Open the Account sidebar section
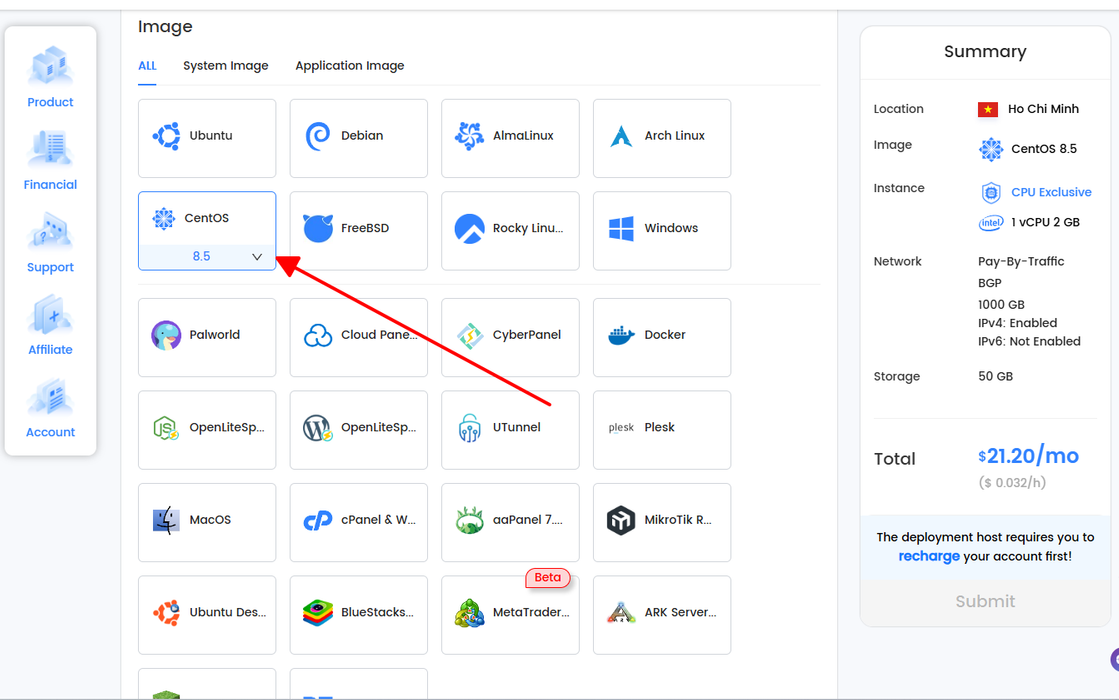The height and width of the screenshot is (700, 1119). point(50,407)
